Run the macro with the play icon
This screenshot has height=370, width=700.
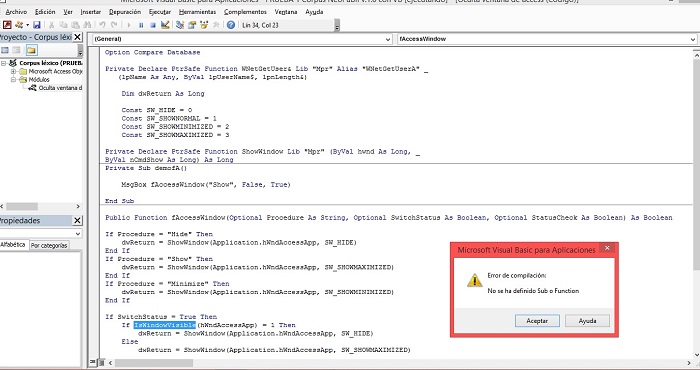coord(129,25)
